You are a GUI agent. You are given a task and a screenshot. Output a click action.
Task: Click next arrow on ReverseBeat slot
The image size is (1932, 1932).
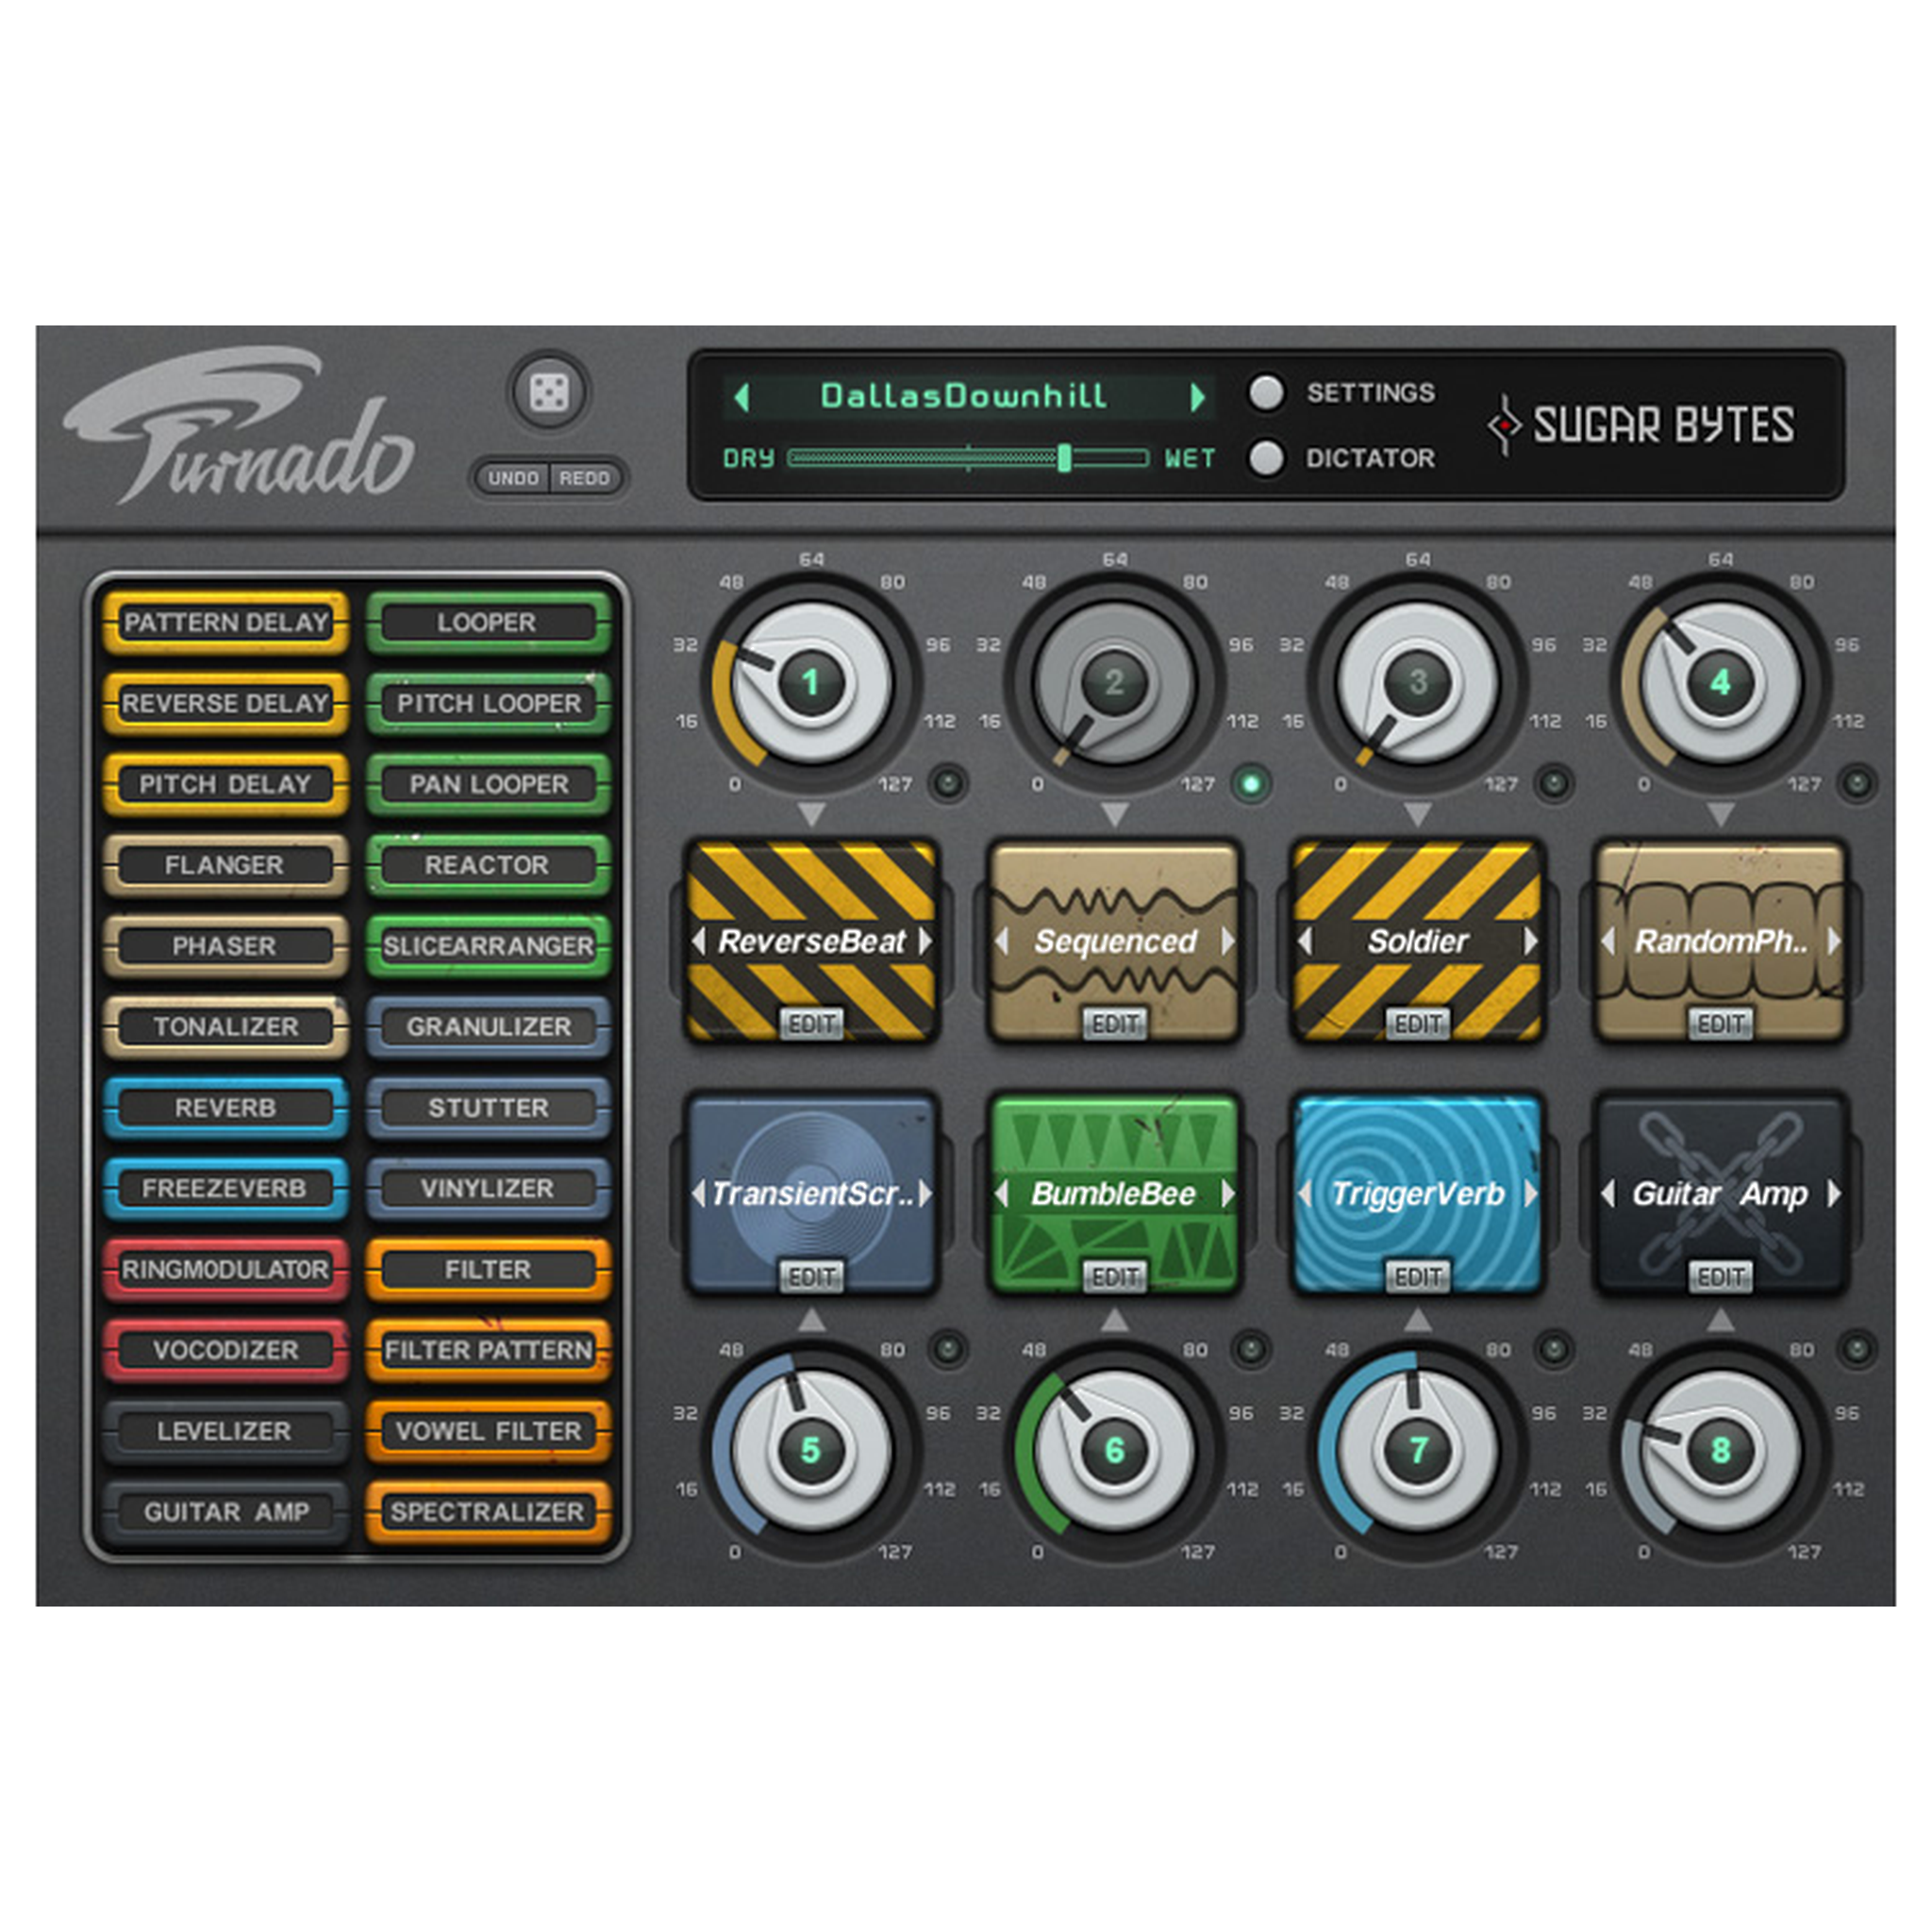point(925,941)
